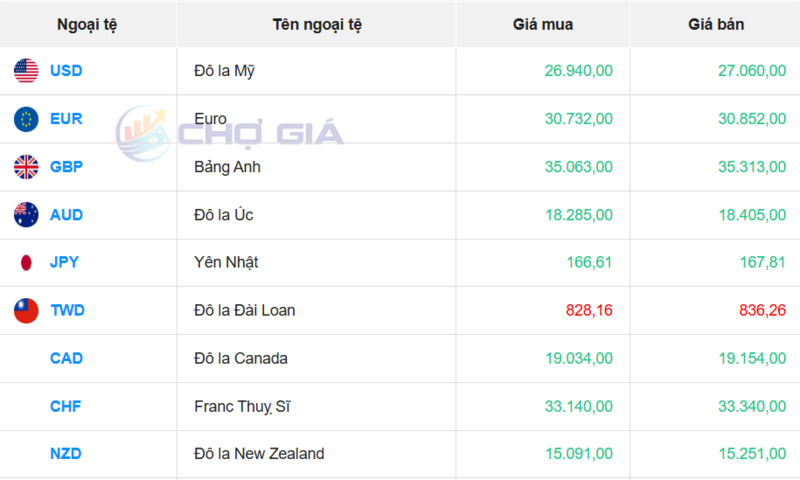Open the EUR currency link
Screen dimensions: 800x480
point(66,119)
